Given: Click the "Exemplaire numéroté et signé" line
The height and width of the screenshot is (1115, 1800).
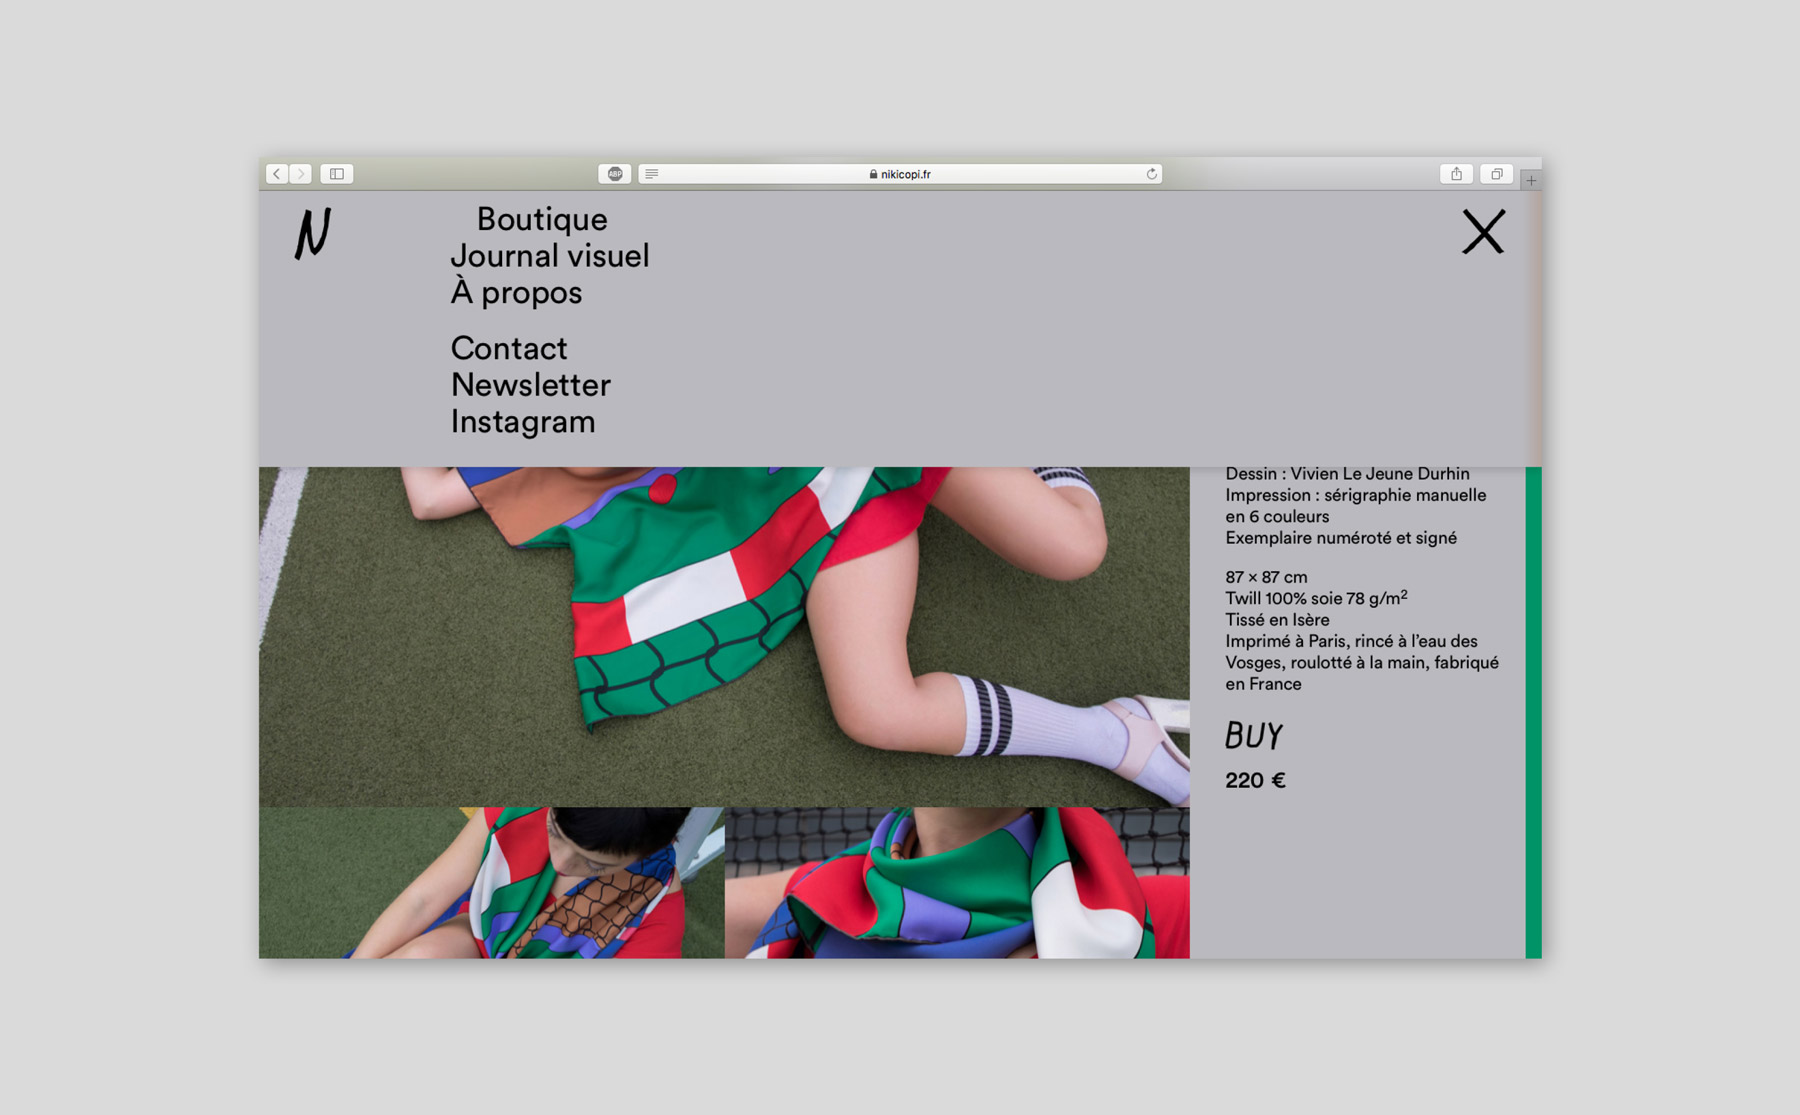Looking at the screenshot, I should click(1341, 538).
